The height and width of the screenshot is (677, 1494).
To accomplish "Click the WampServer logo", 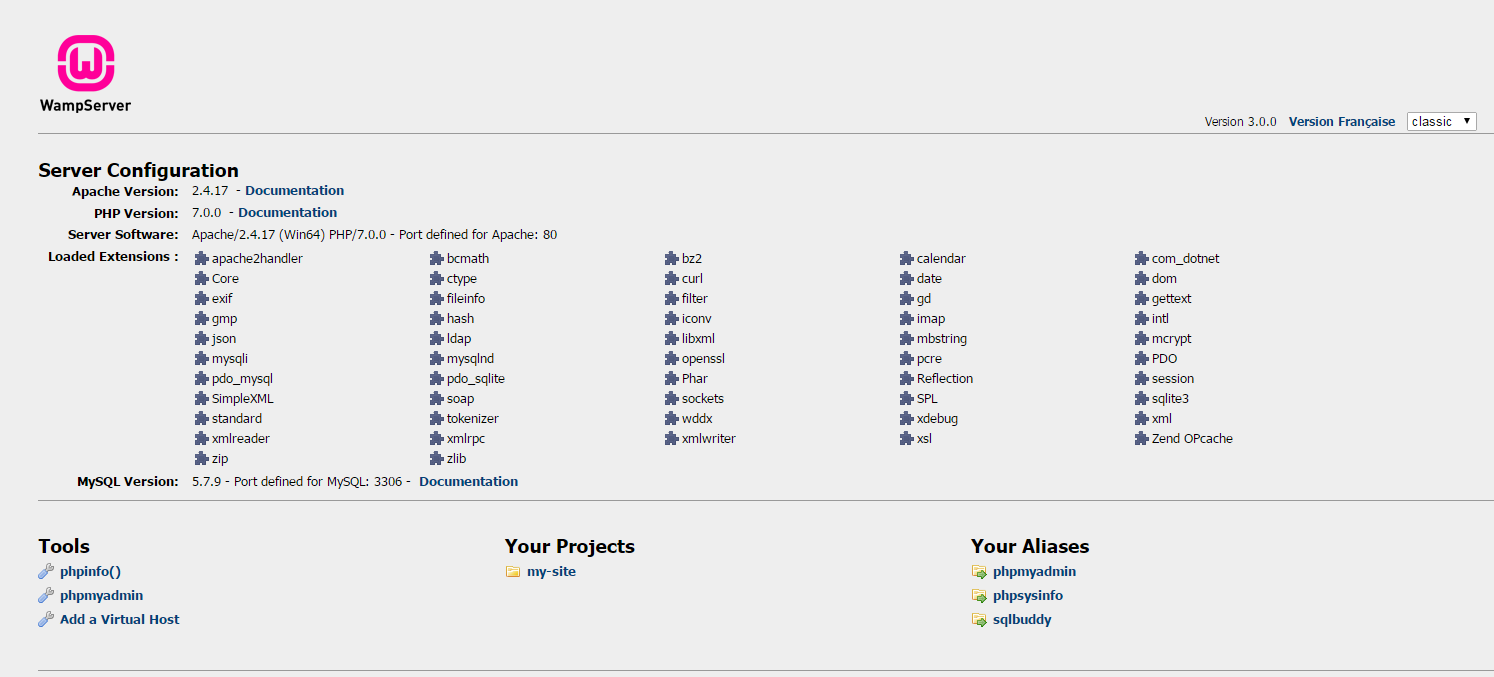I will point(85,73).
